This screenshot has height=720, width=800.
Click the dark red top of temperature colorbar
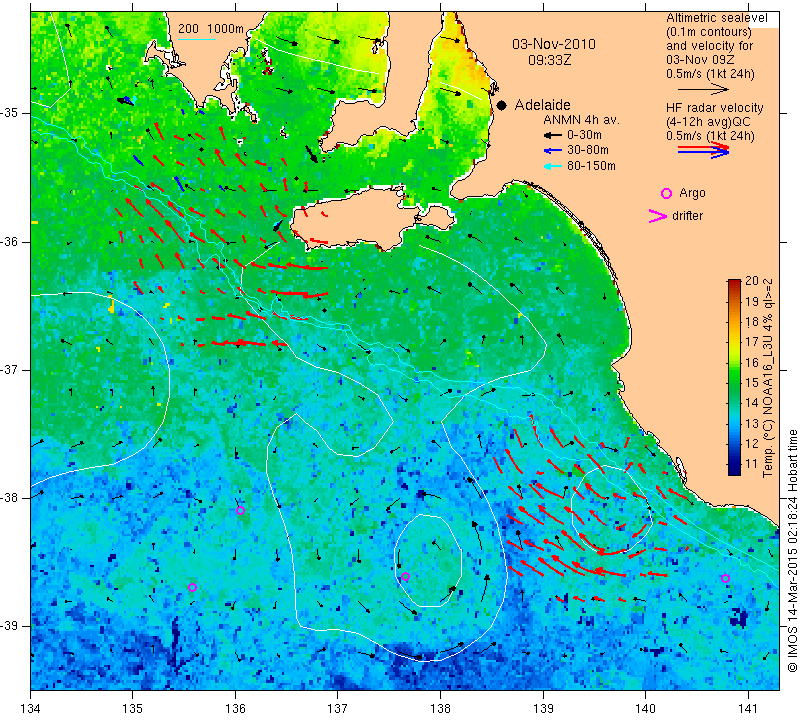734,283
